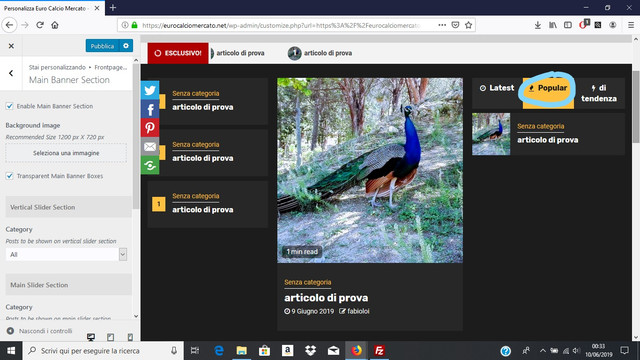Screen dimensions: 640x360
Task: Switch to the Latest tab
Action: click(x=497, y=88)
